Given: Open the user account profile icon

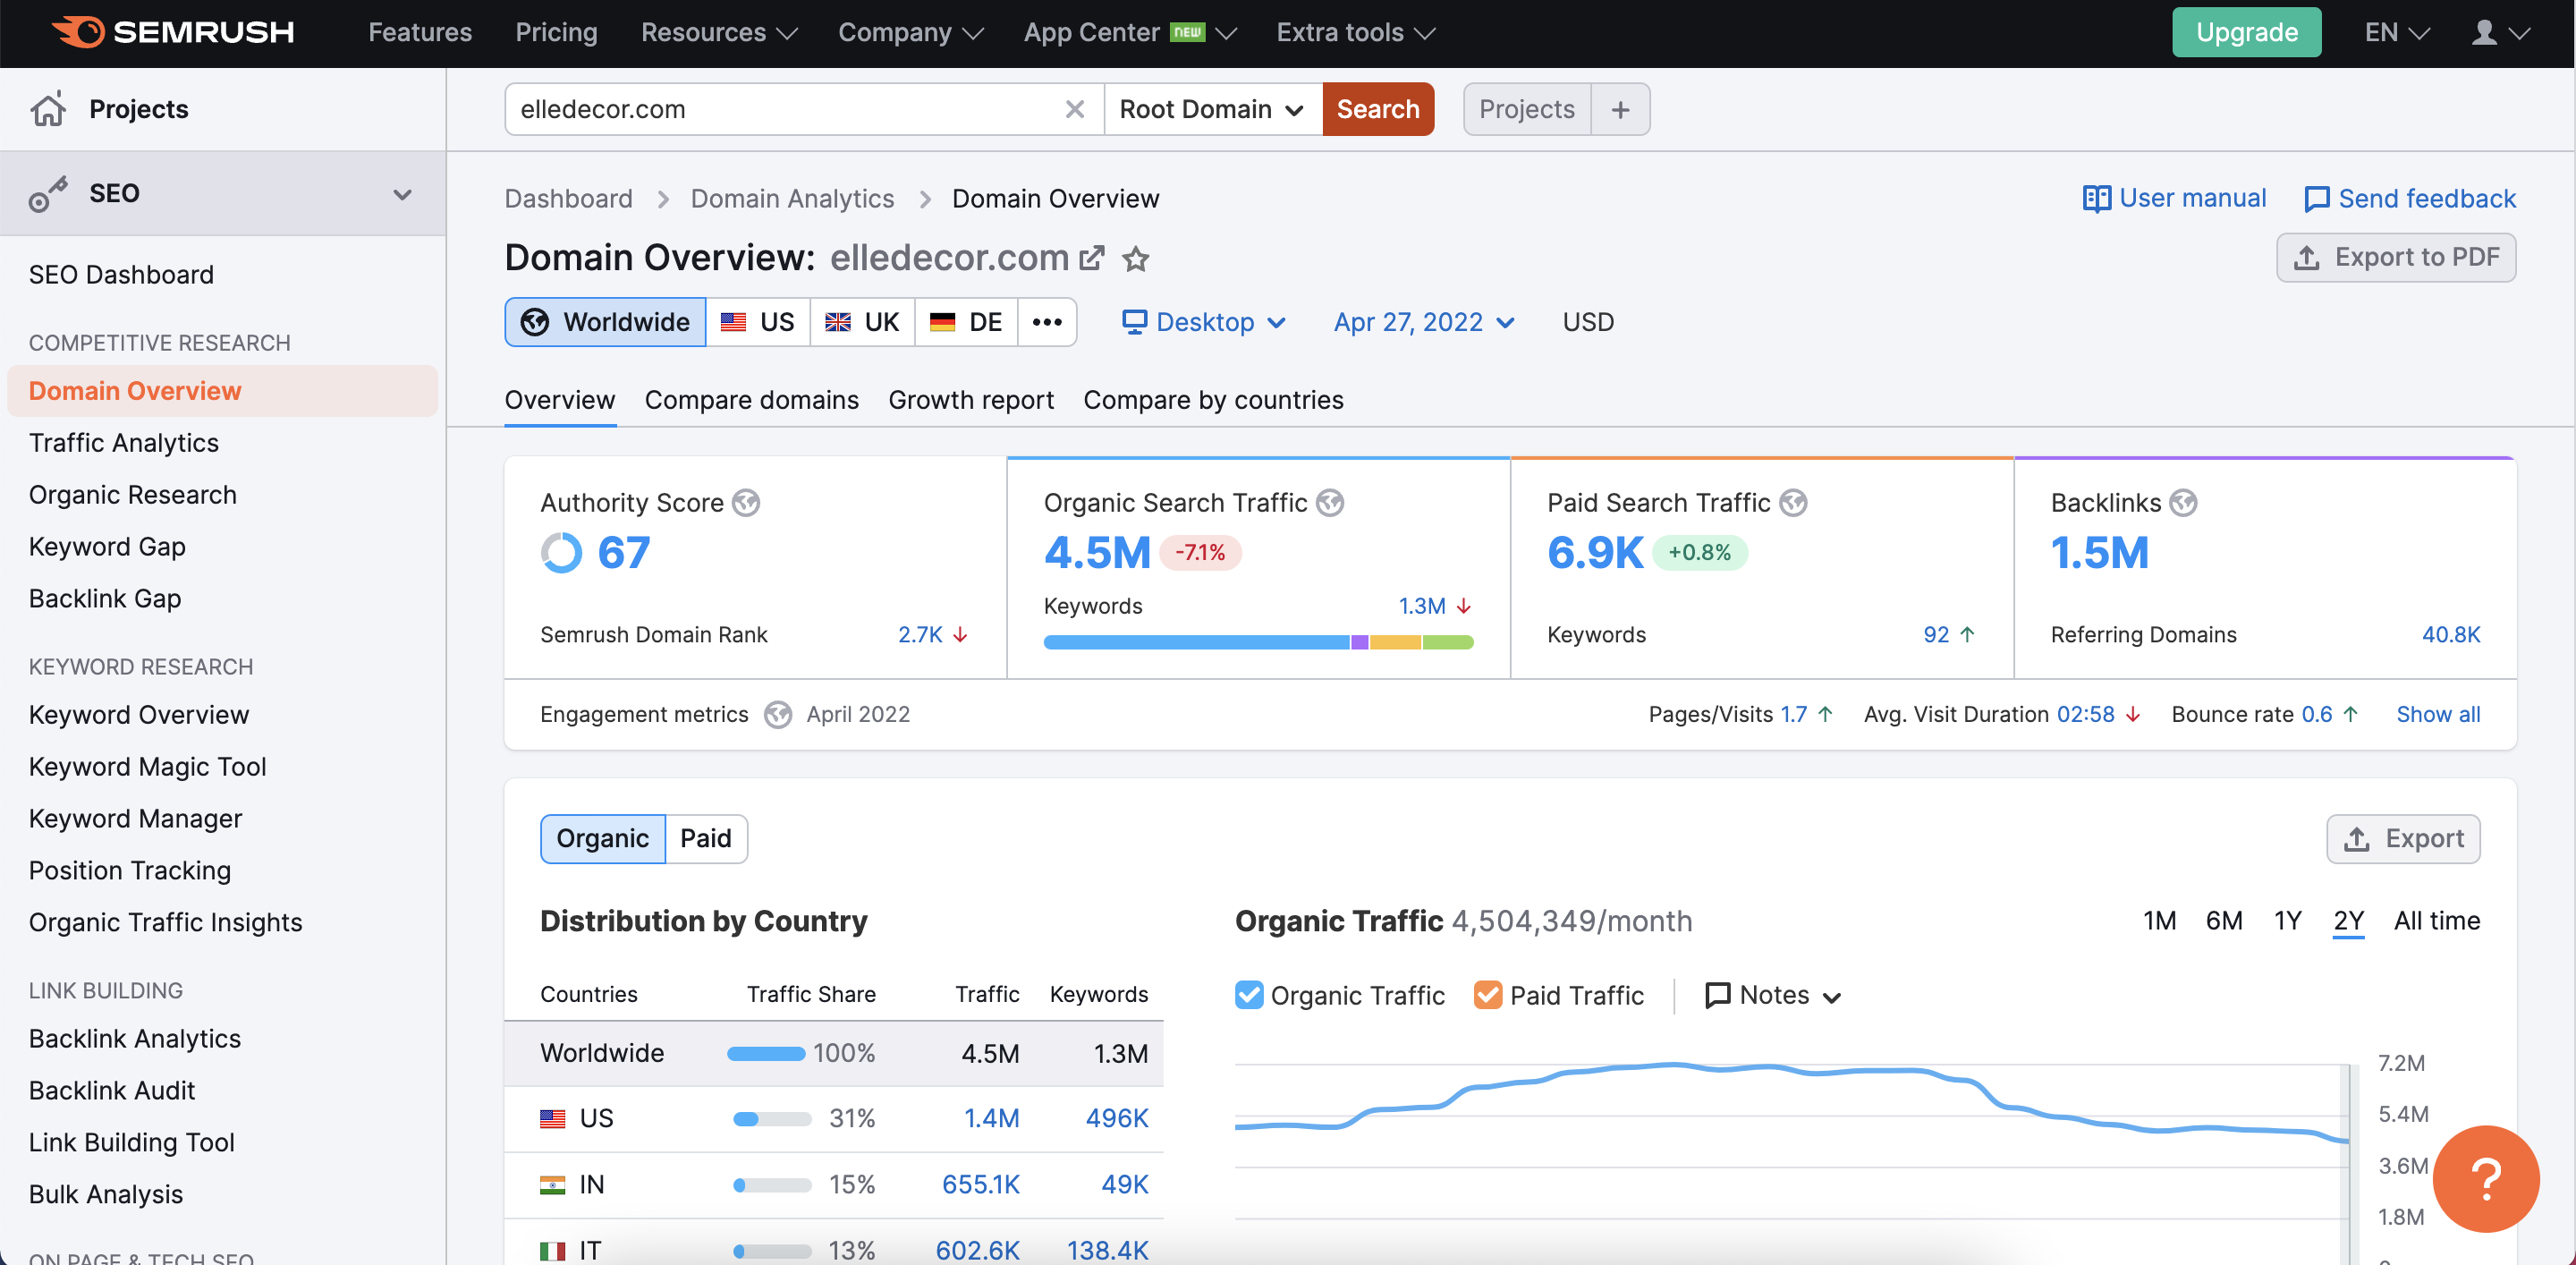Looking at the screenshot, I should click(2484, 33).
